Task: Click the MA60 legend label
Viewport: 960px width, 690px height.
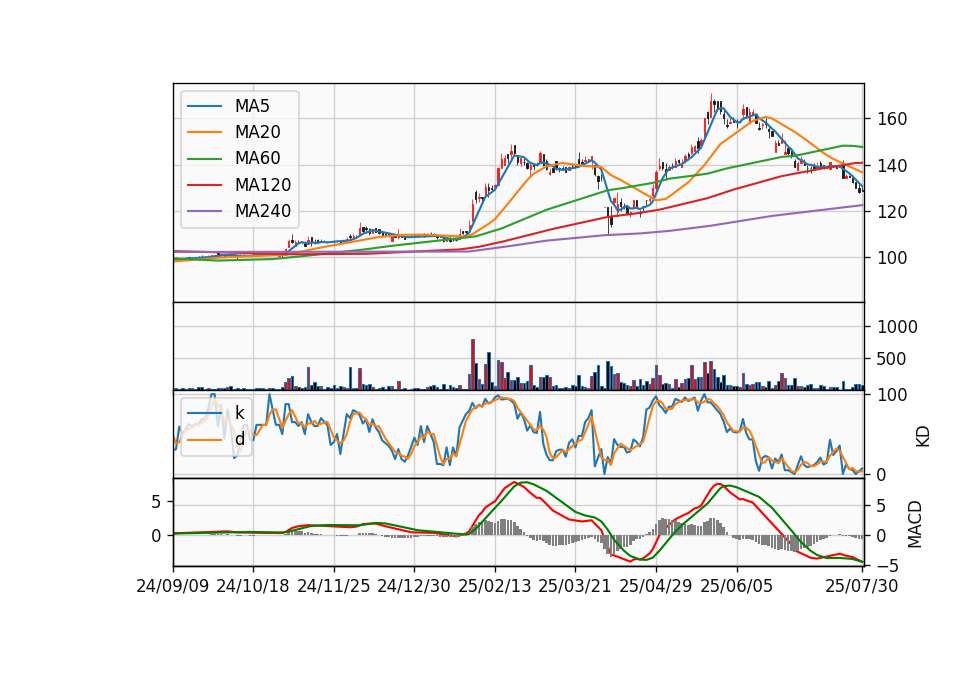Action: (x=258, y=159)
